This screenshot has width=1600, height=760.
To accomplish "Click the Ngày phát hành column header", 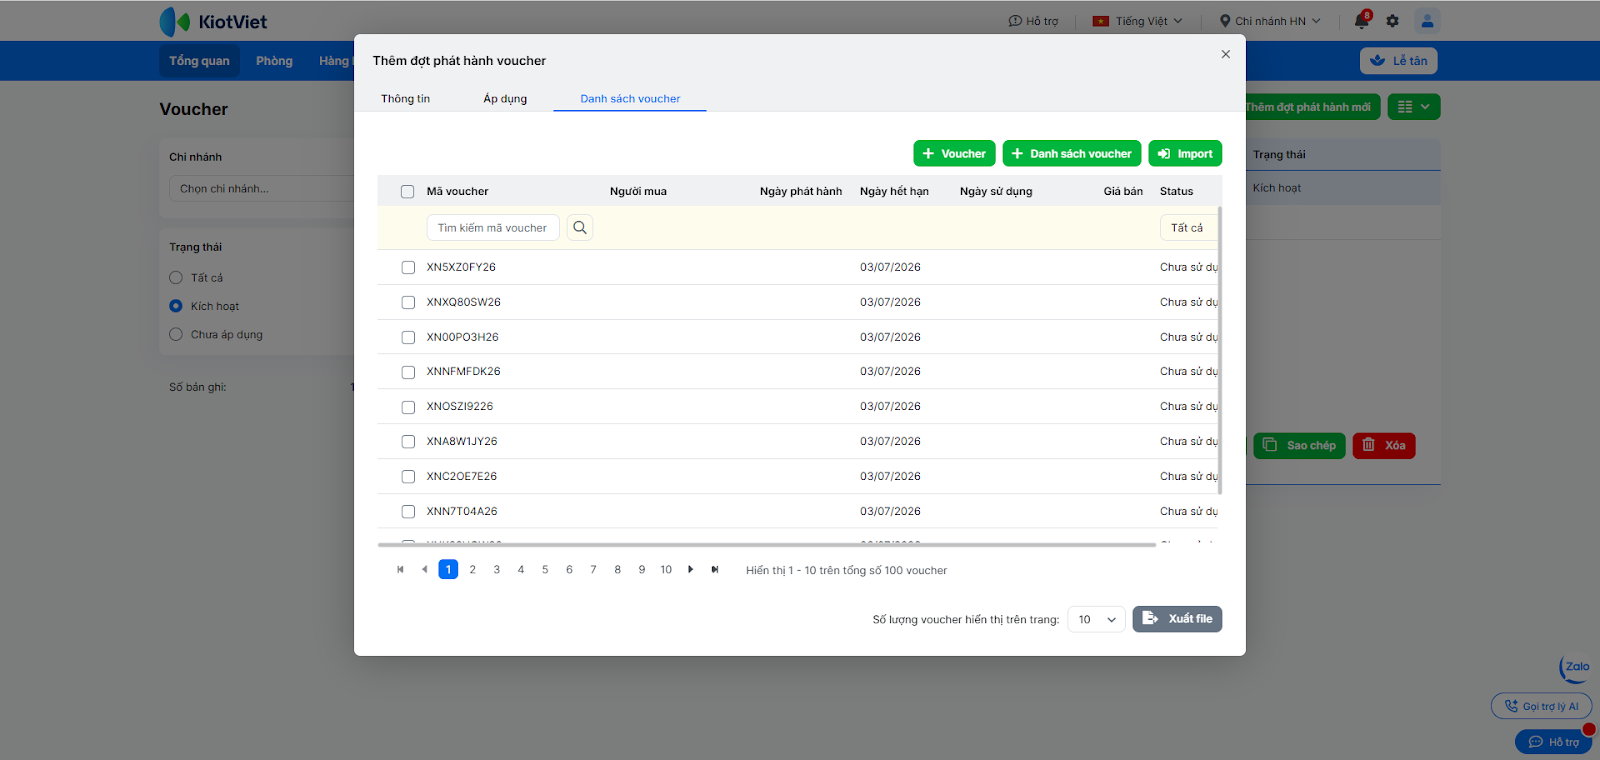I will tap(801, 192).
